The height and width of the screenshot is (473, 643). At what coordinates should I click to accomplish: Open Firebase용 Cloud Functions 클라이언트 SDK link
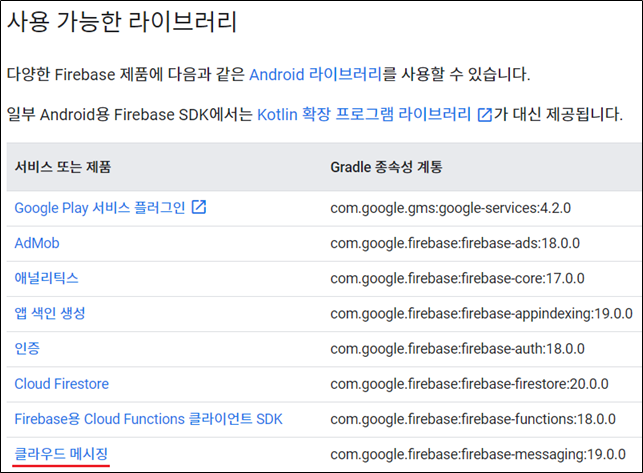148,419
